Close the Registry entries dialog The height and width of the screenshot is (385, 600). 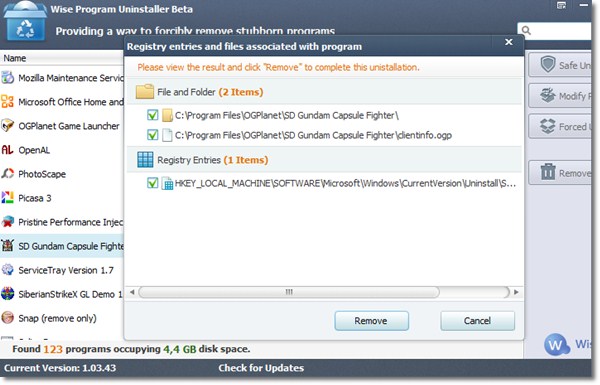(x=509, y=42)
